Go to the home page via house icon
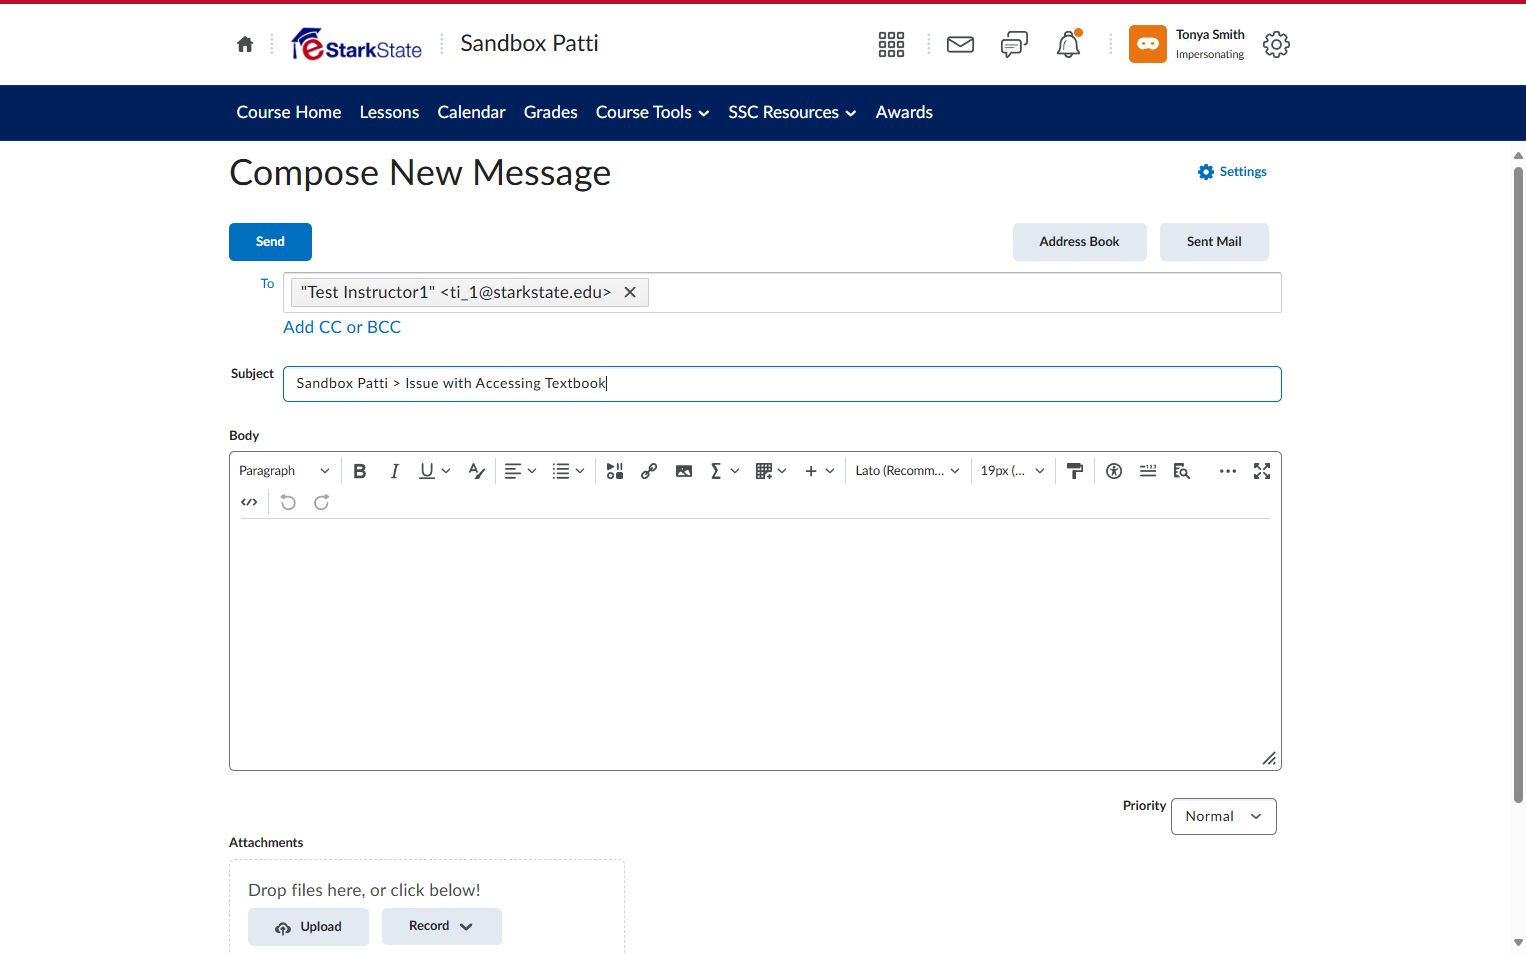The width and height of the screenshot is (1526, 954). (245, 44)
